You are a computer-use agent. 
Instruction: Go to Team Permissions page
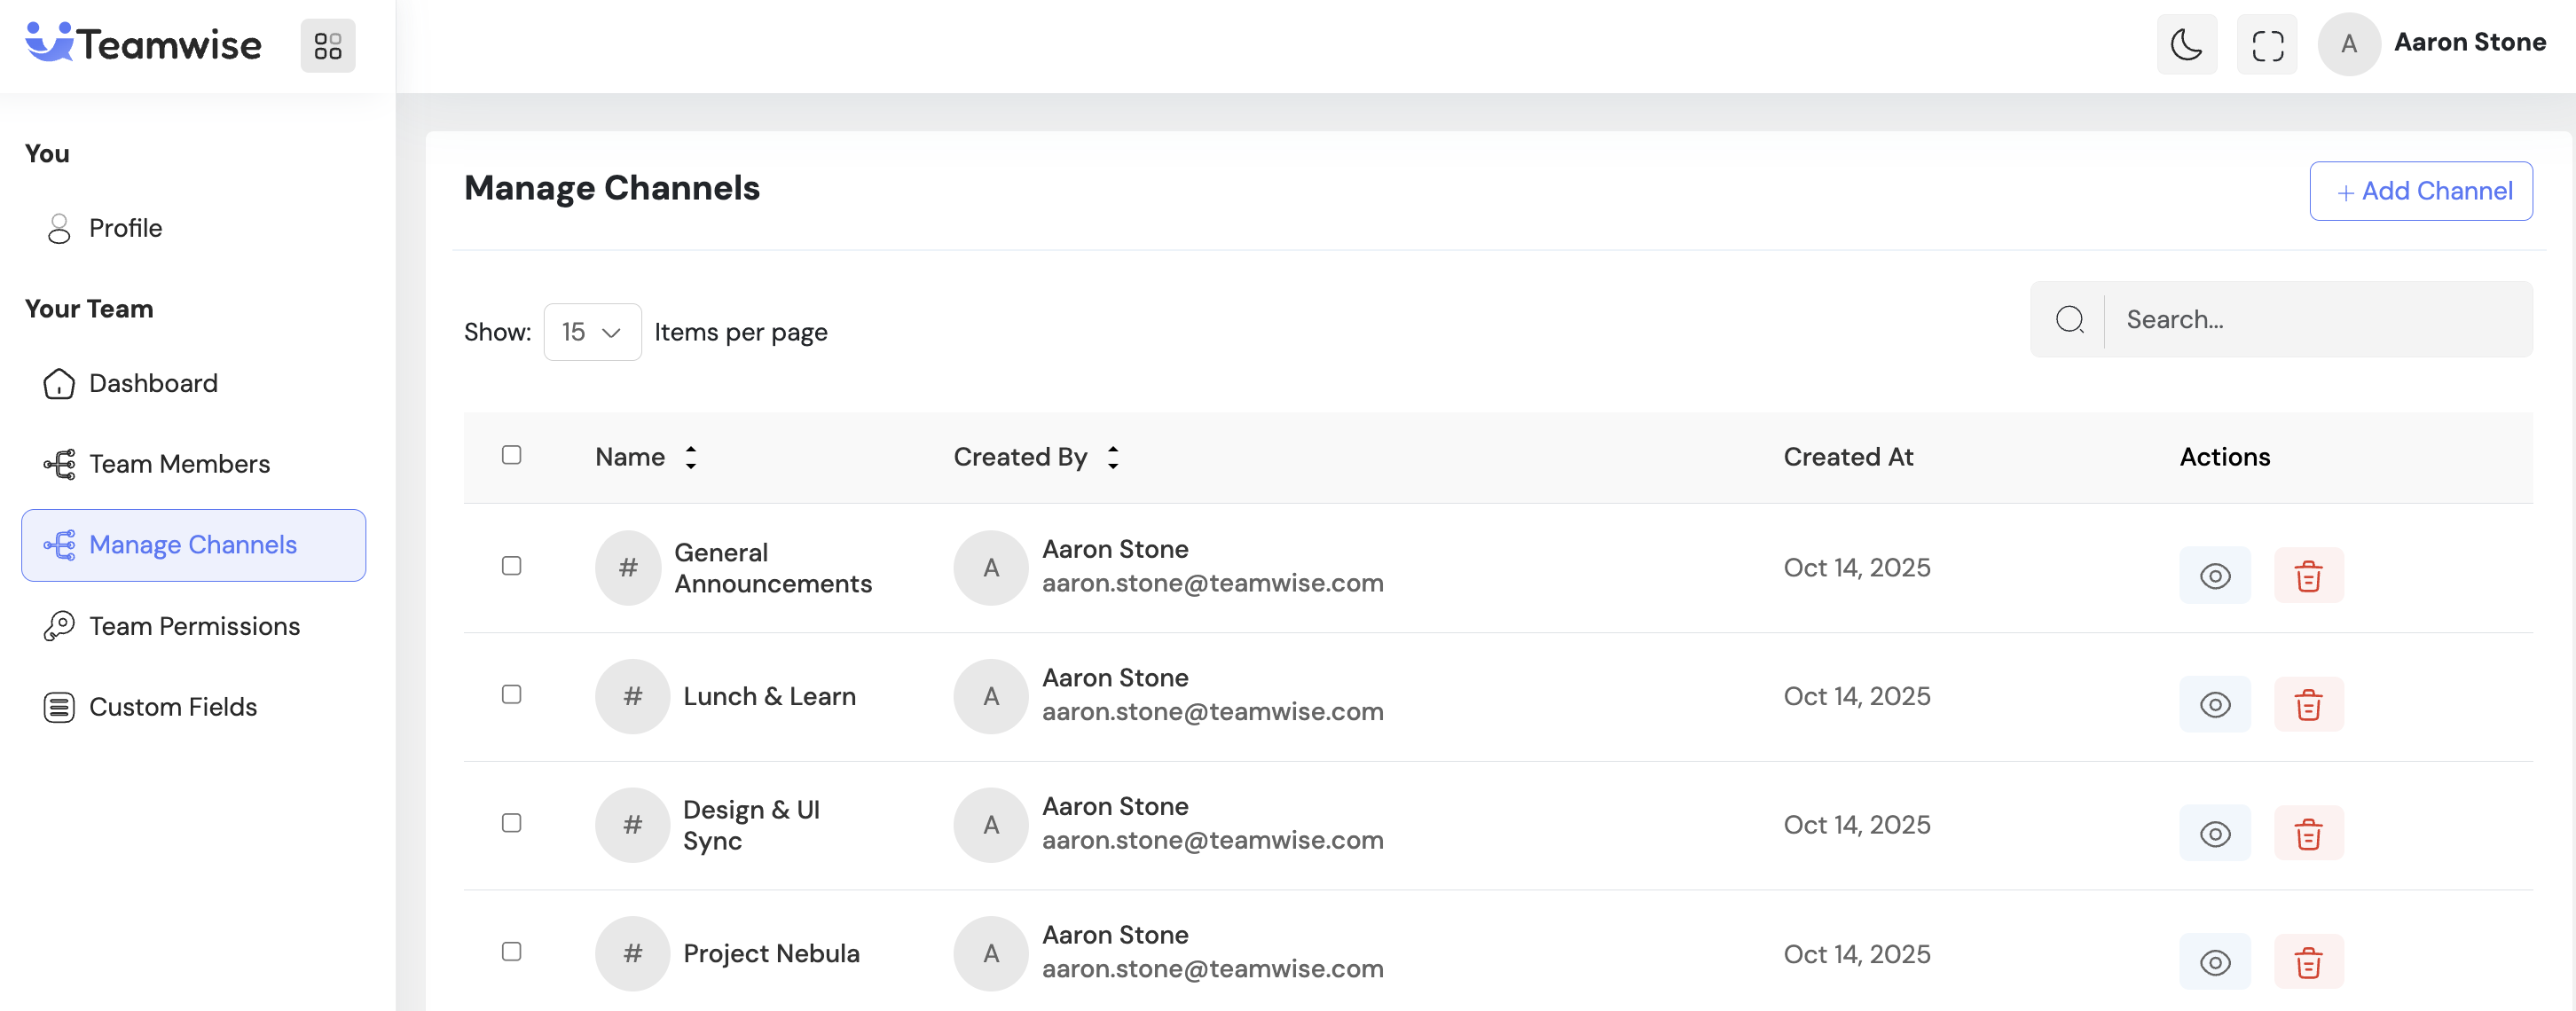194,626
